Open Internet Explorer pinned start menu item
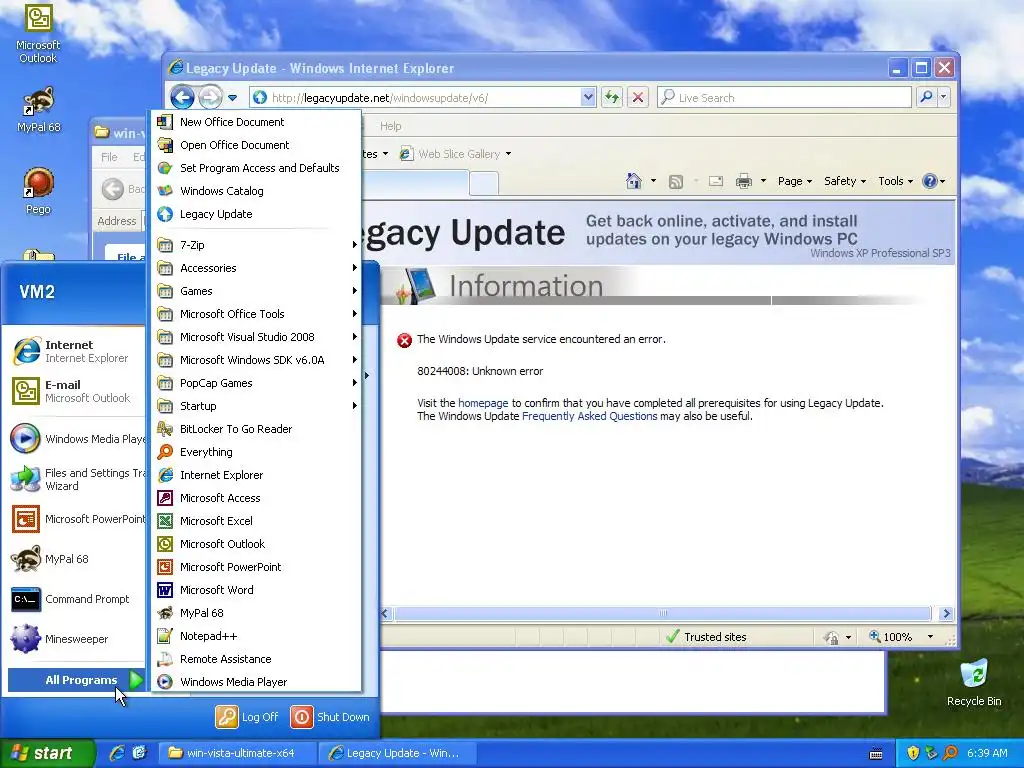The width and height of the screenshot is (1024, 768). point(76,351)
